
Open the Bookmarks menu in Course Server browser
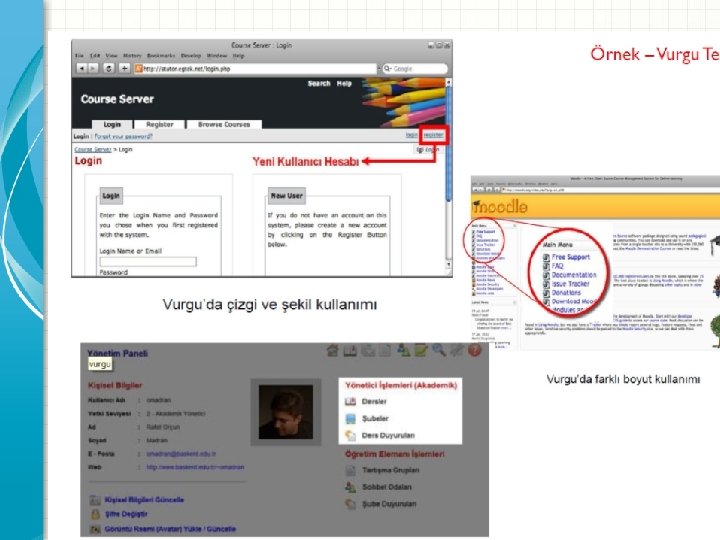161,56
